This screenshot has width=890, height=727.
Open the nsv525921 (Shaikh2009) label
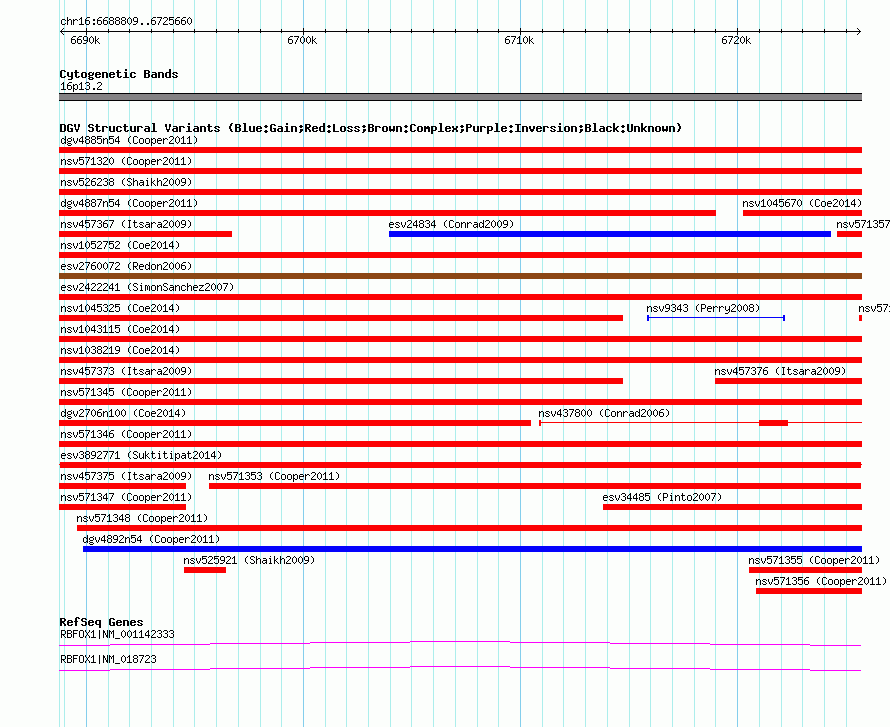(249, 561)
